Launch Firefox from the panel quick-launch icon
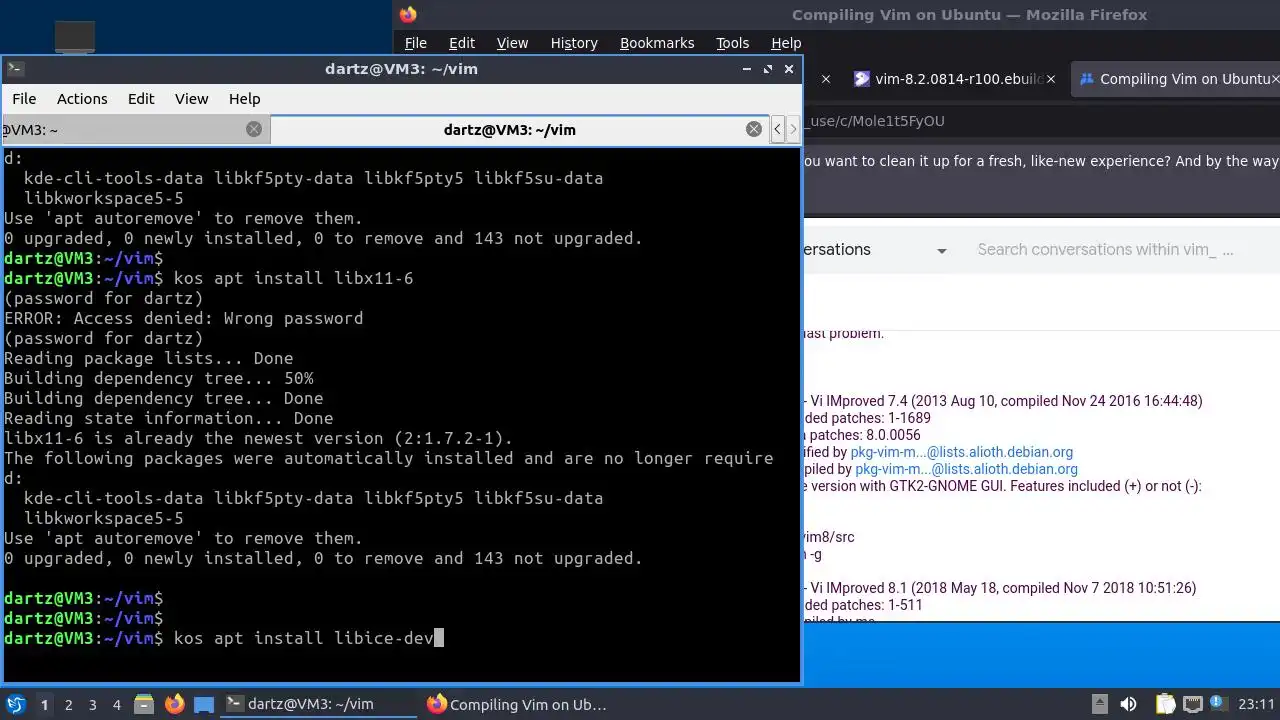The height and width of the screenshot is (720, 1280). click(174, 704)
